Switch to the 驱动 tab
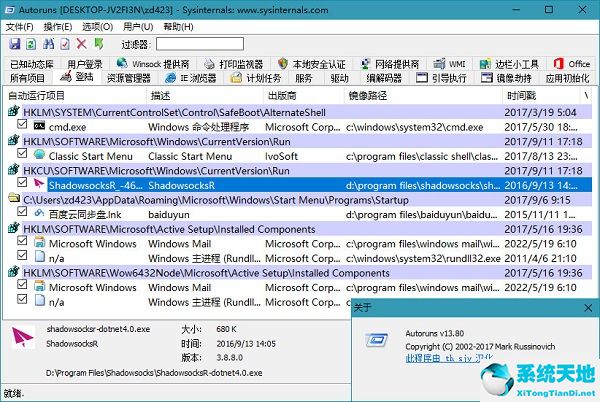This screenshot has width=600, height=402. pos(339,78)
